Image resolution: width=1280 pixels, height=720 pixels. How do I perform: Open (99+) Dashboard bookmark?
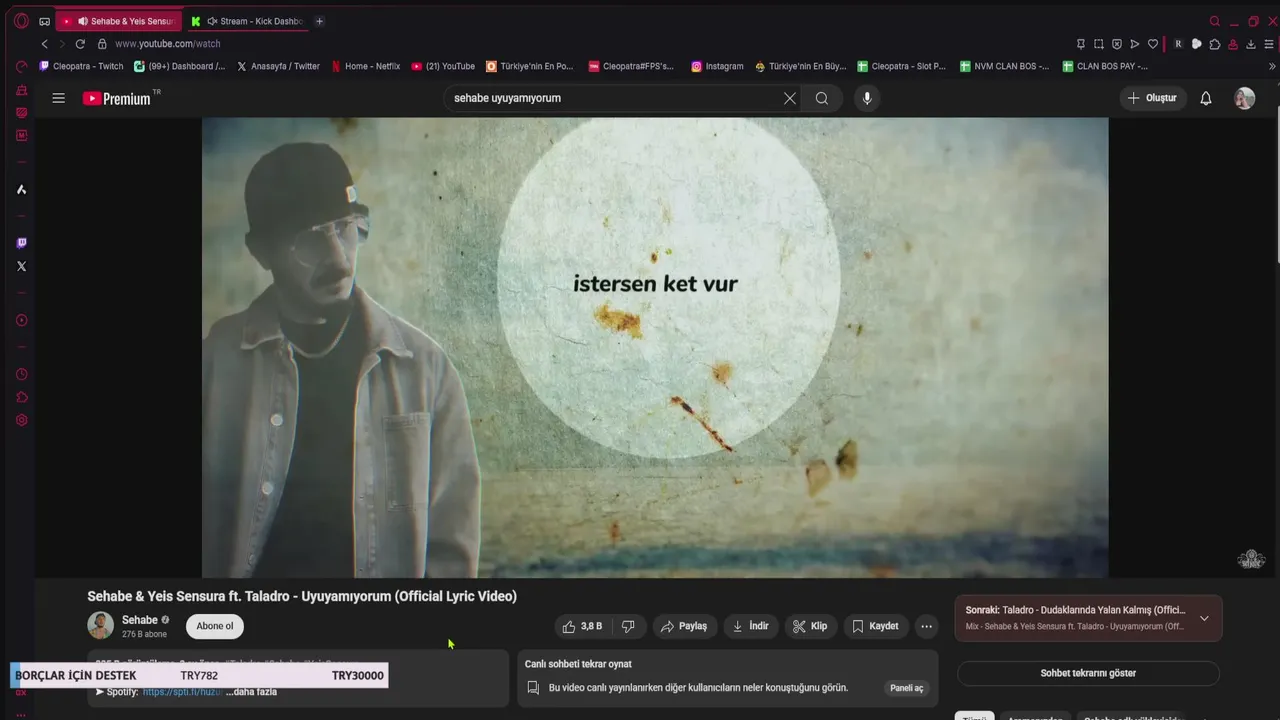tap(180, 66)
